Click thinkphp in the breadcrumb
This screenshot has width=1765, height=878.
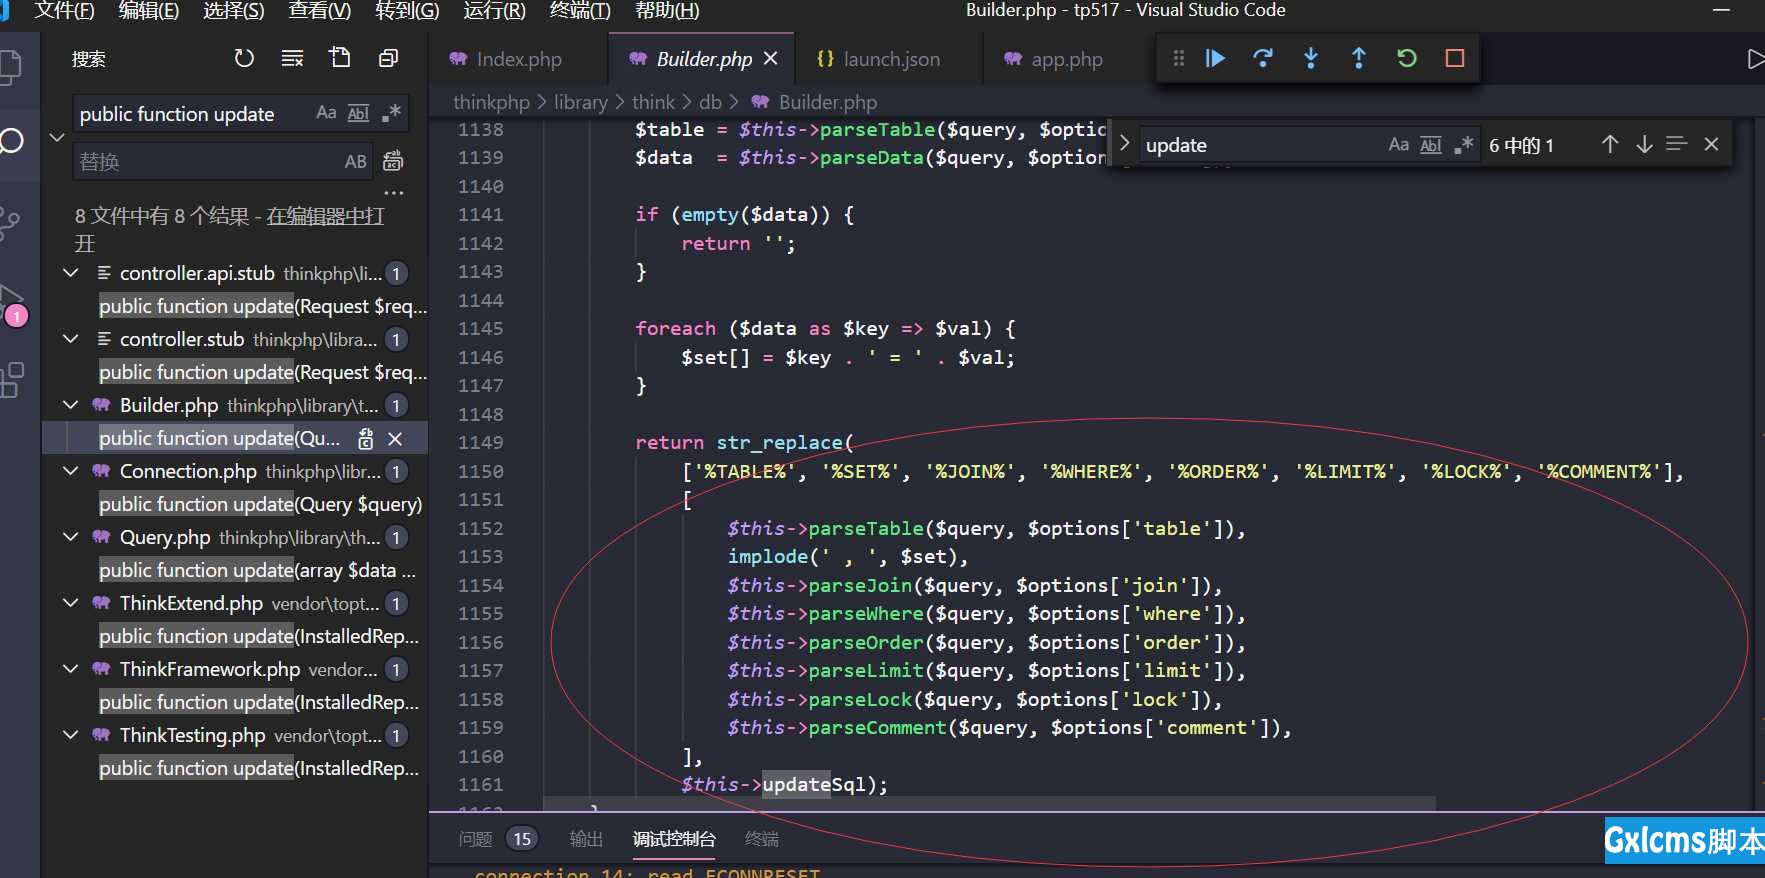[x=491, y=102]
